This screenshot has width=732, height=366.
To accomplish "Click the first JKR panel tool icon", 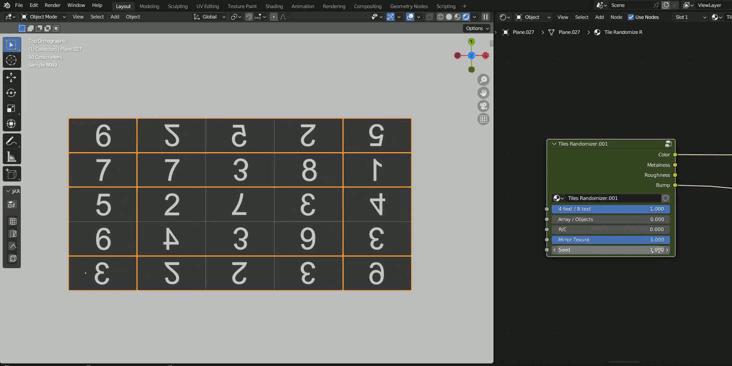I will click(13, 204).
